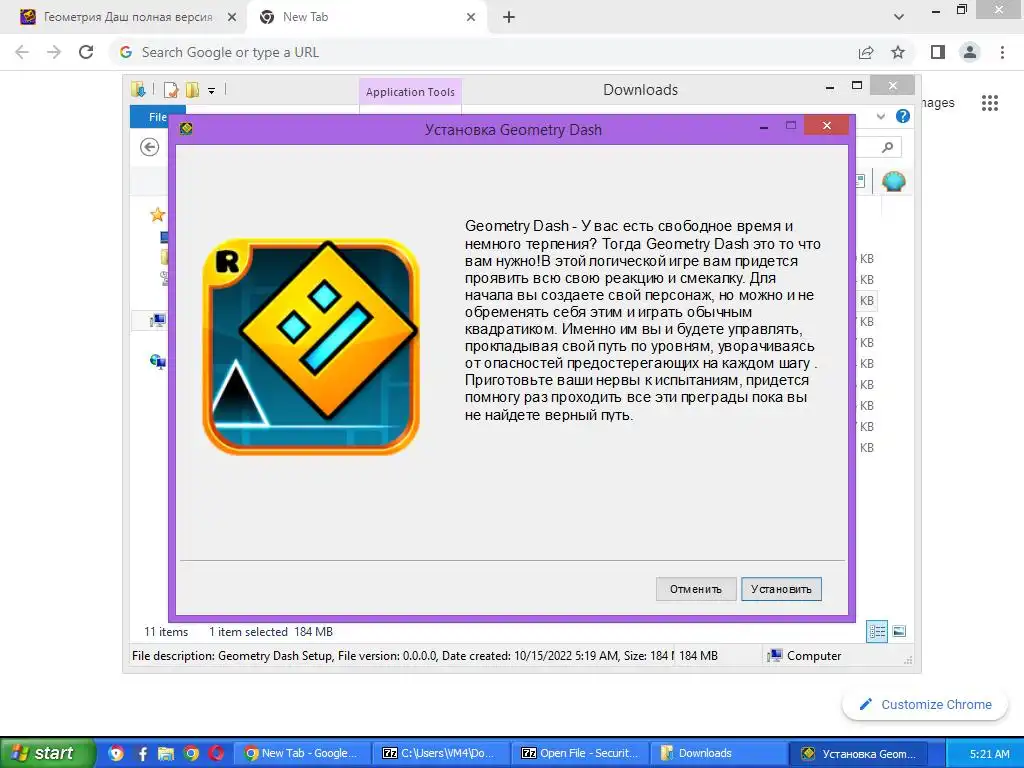Click the New folder quick access icon
The width and height of the screenshot is (1024, 768).
(x=192, y=90)
